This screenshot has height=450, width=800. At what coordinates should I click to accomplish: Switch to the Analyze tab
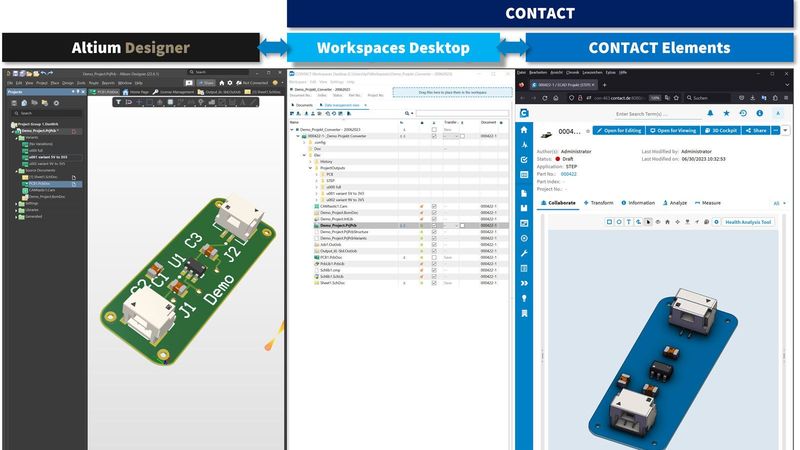pyautogui.click(x=674, y=203)
